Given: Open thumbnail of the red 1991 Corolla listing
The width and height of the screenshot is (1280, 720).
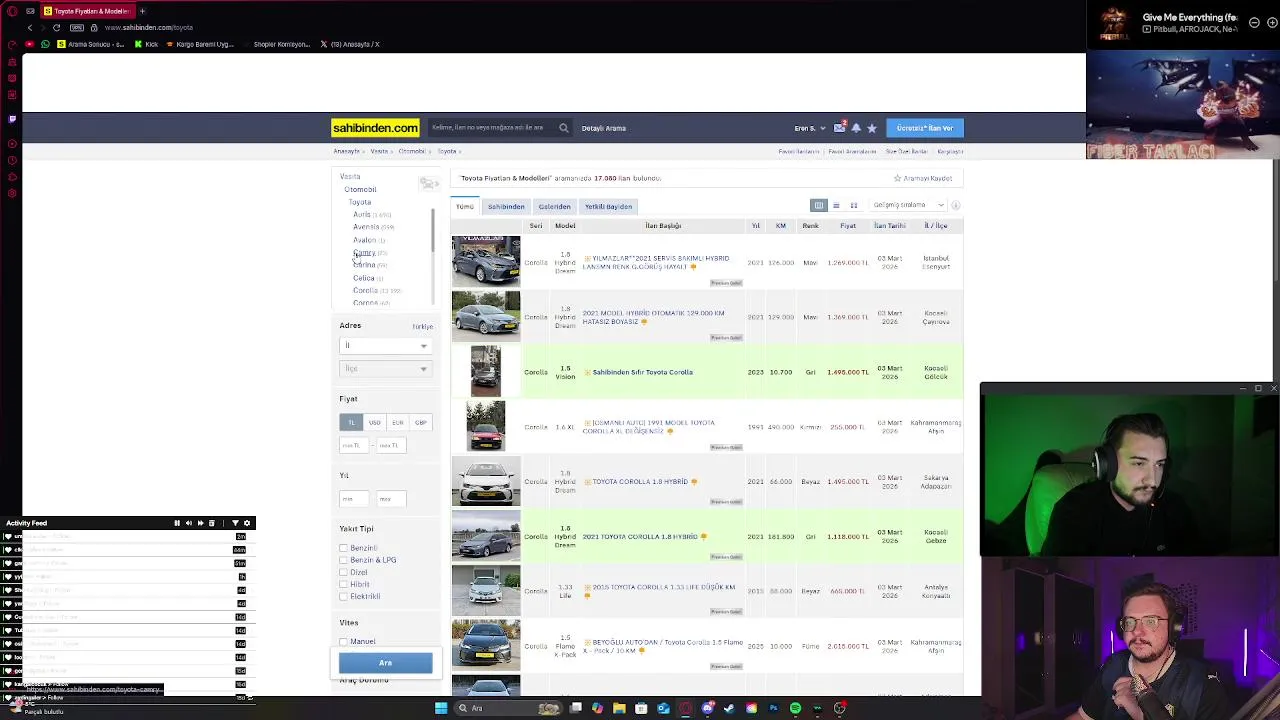Looking at the screenshot, I should coord(486,426).
